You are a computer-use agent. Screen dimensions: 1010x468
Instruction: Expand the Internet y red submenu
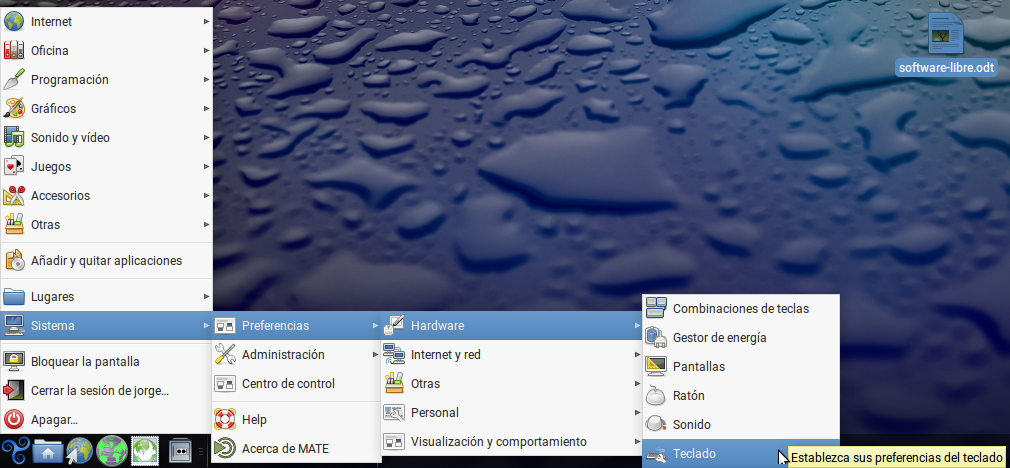445,355
